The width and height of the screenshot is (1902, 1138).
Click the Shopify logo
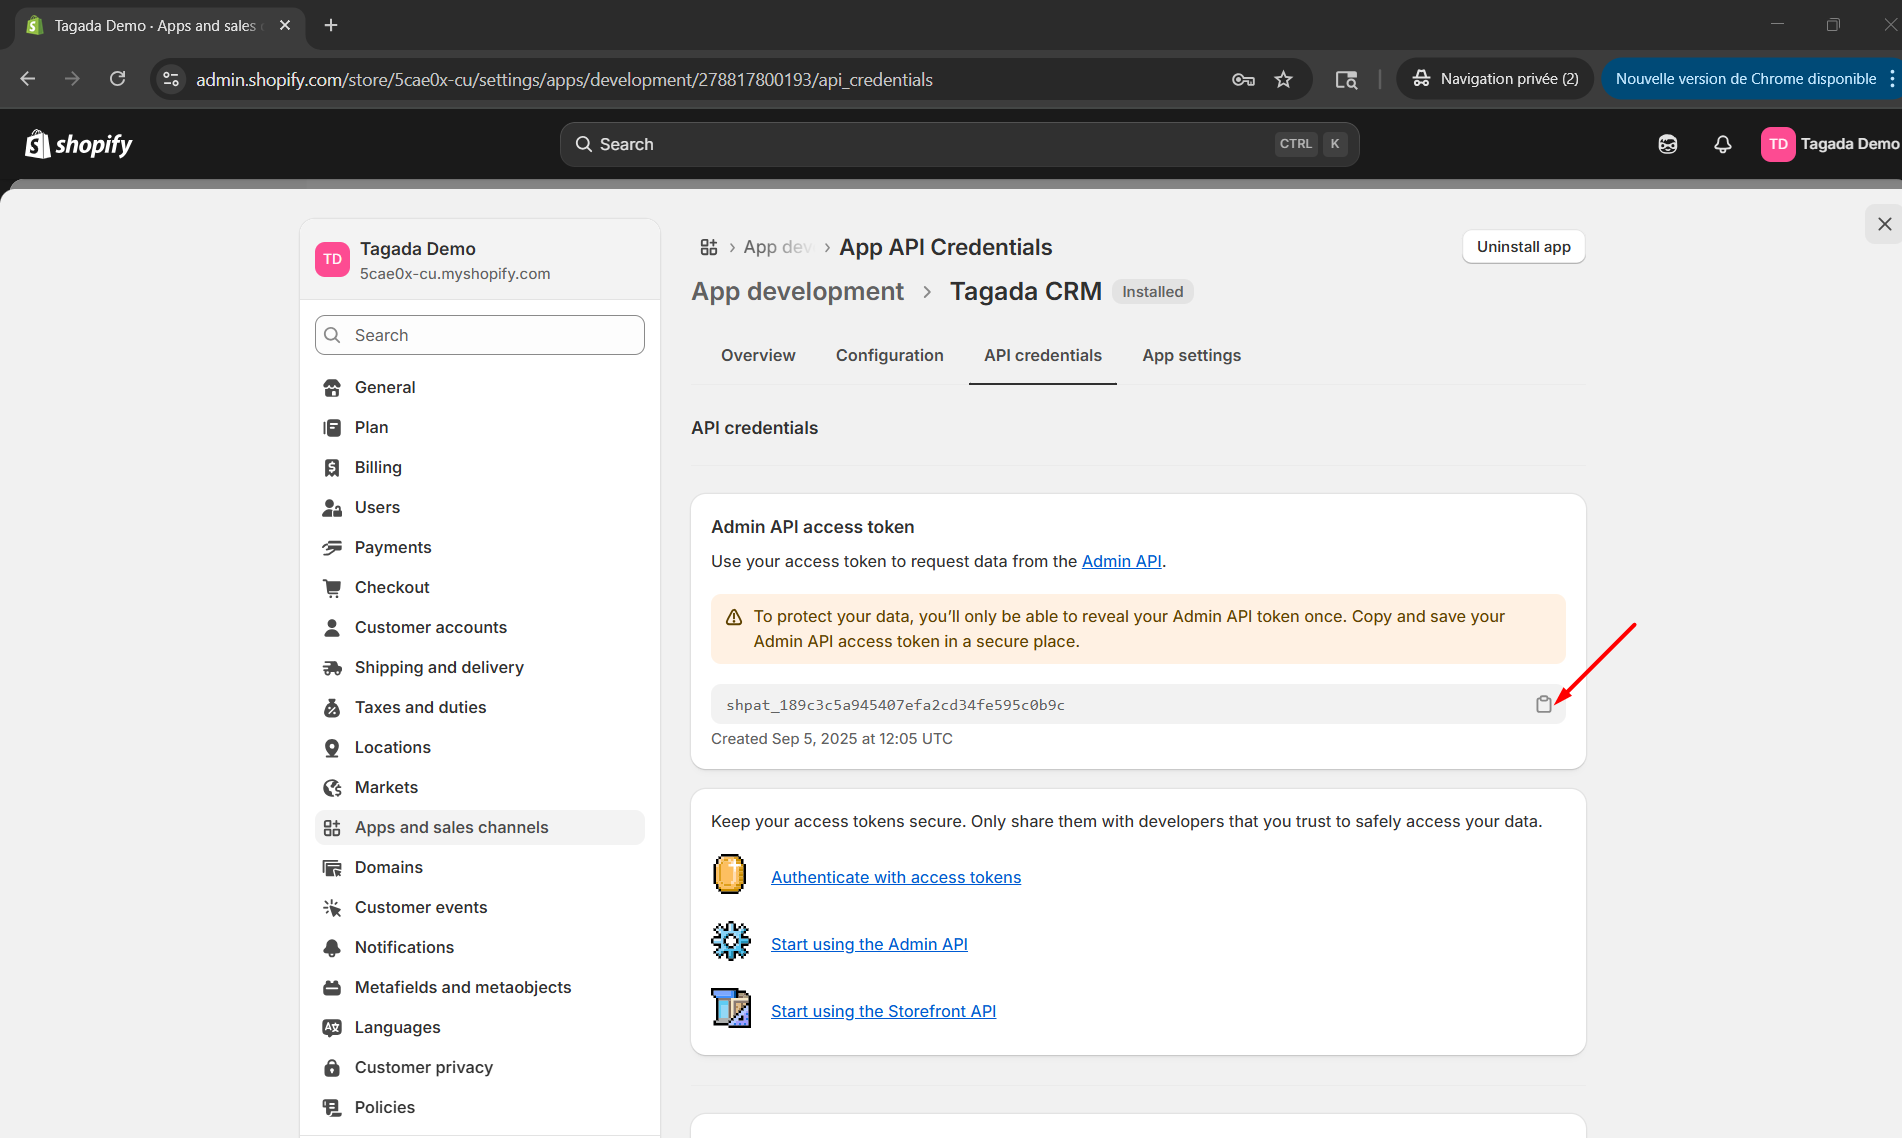78,144
